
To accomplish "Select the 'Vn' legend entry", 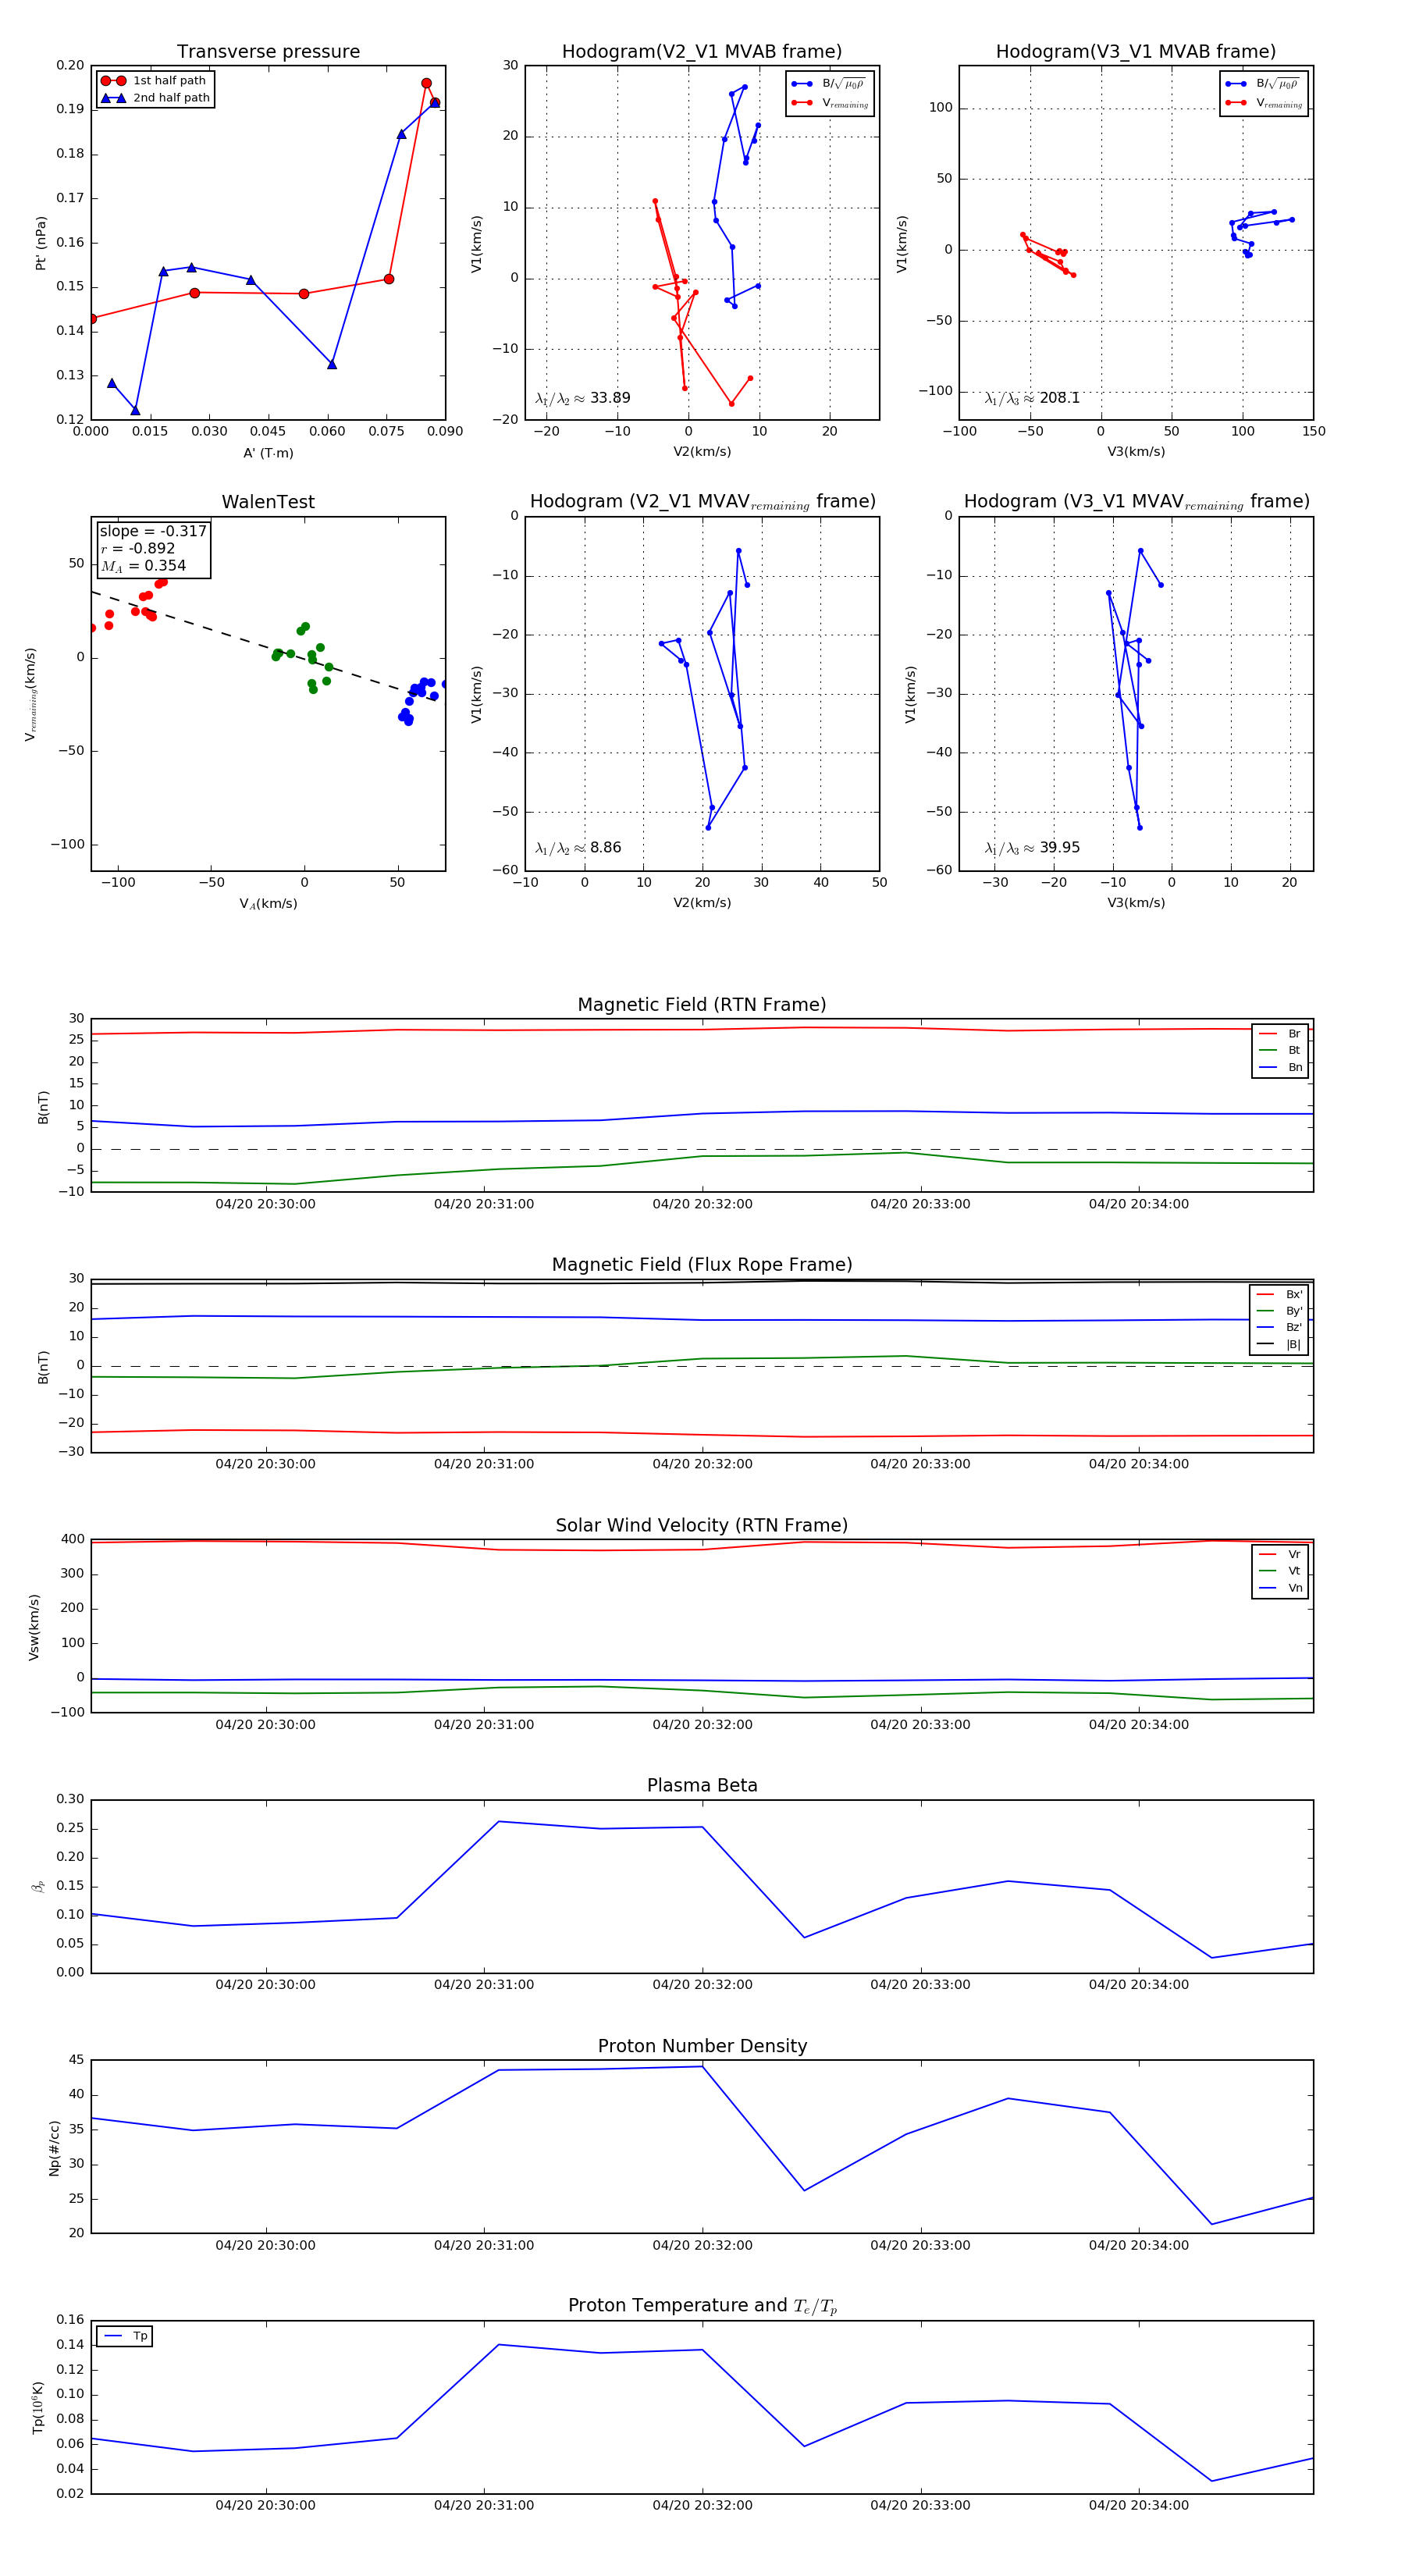I will coord(1280,1588).
